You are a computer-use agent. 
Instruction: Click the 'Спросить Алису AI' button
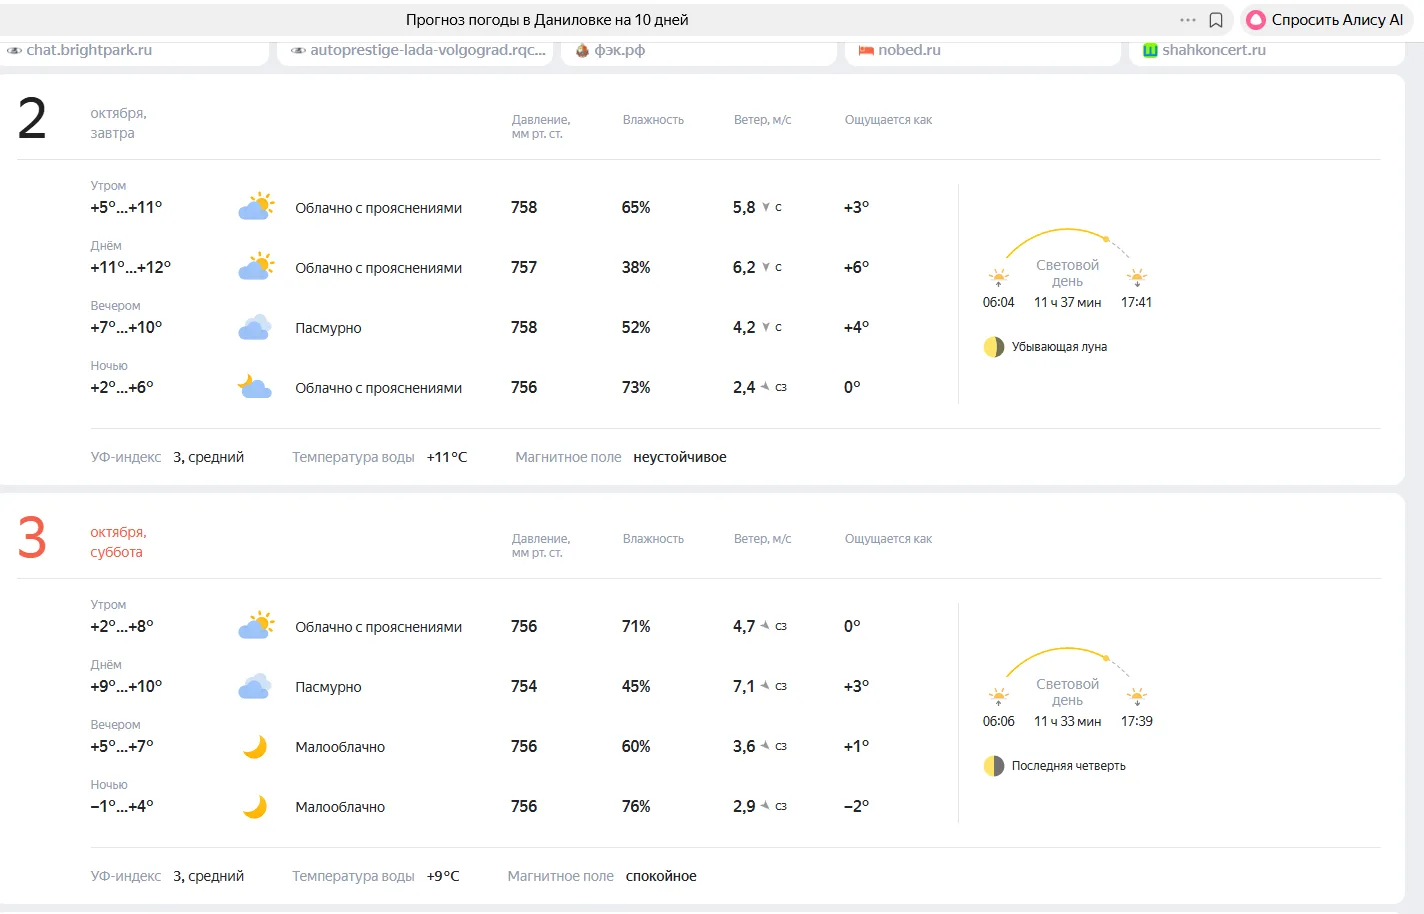tap(1326, 20)
